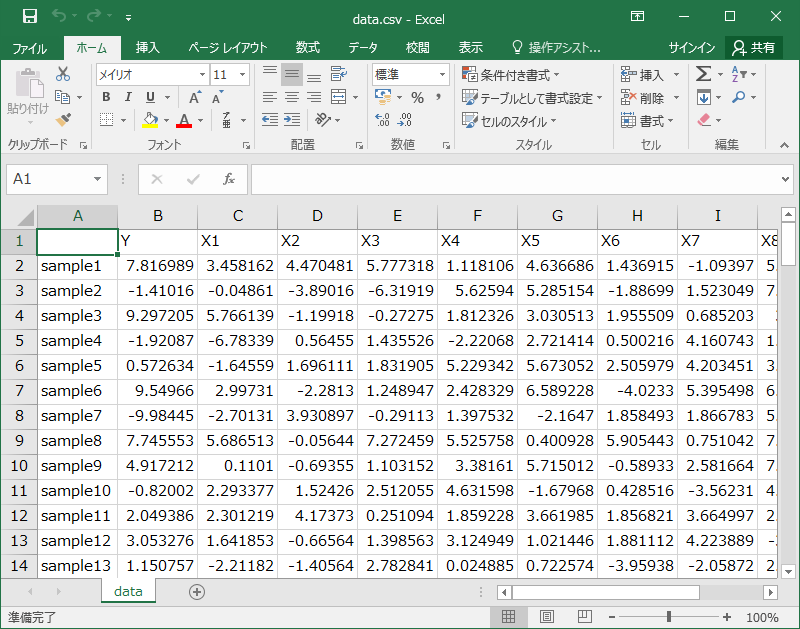Image resolution: width=800 pixels, height=629 pixels.
Task: Click the accounting currency format icon
Action: pyautogui.click(x=383, y=96)
